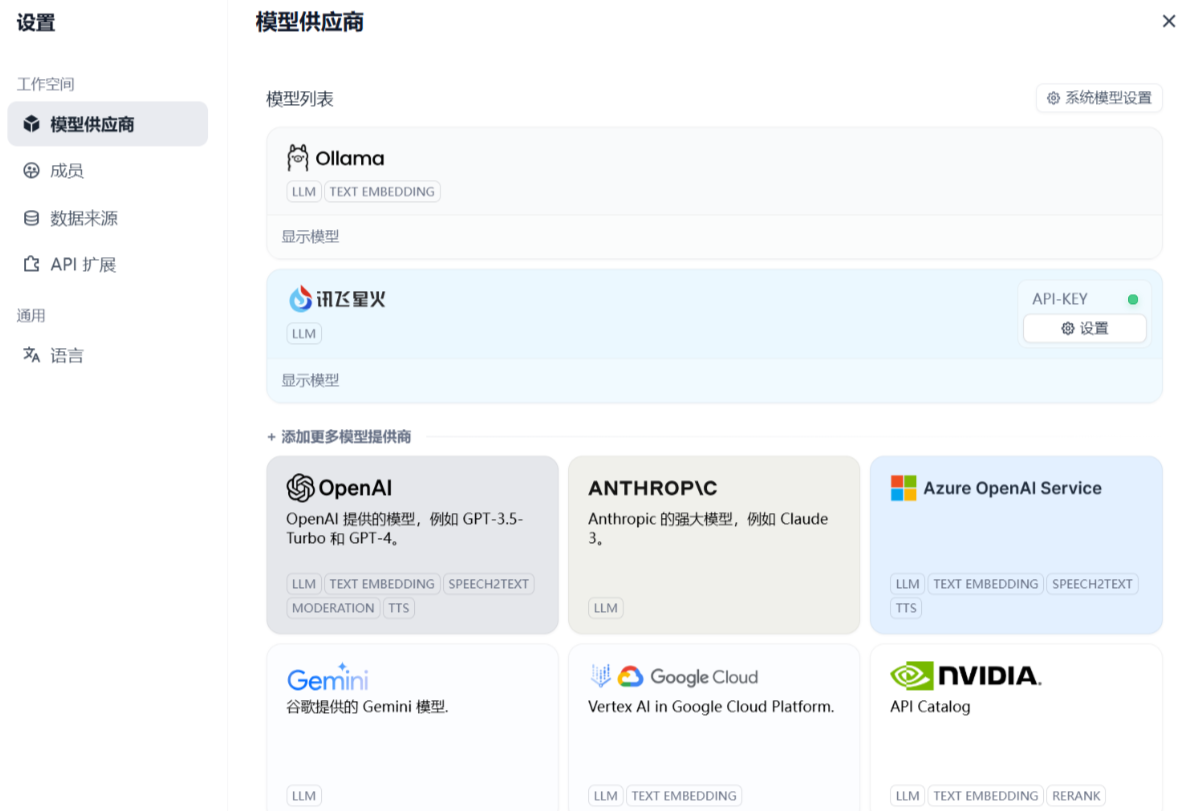Viewport: 1182px width, 811px height.
Task: Click the TEXT EMBEDDING tag on Azure card
Action: [985, 583]
